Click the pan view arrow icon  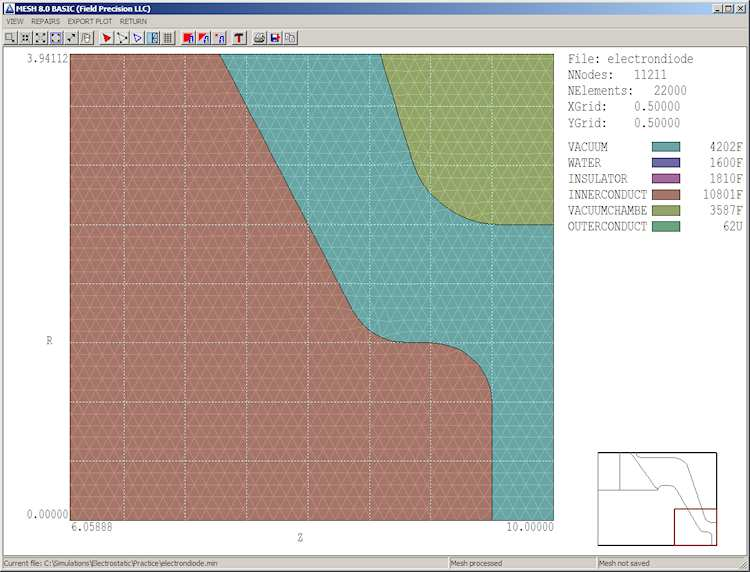tap(71, 38)
